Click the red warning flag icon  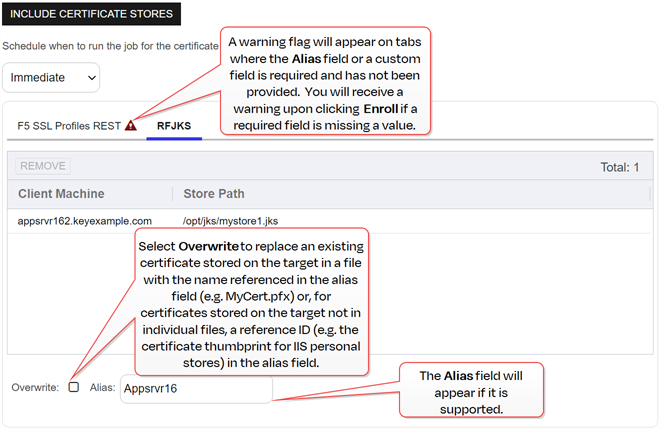(131, 126)
